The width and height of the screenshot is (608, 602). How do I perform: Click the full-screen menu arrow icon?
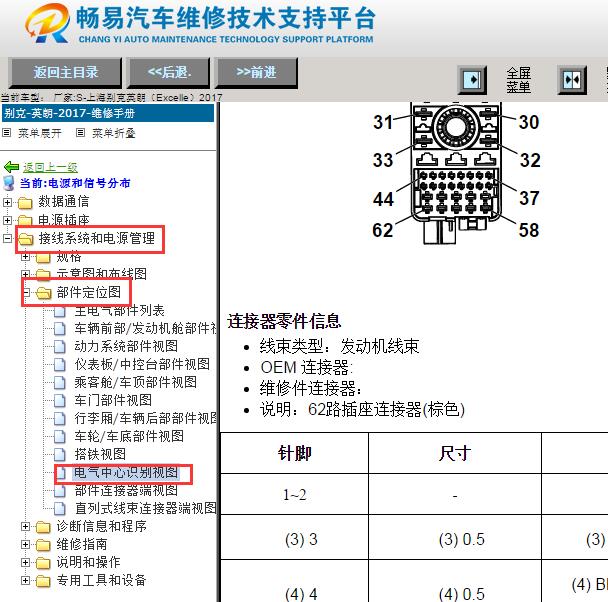click(472, 80)
